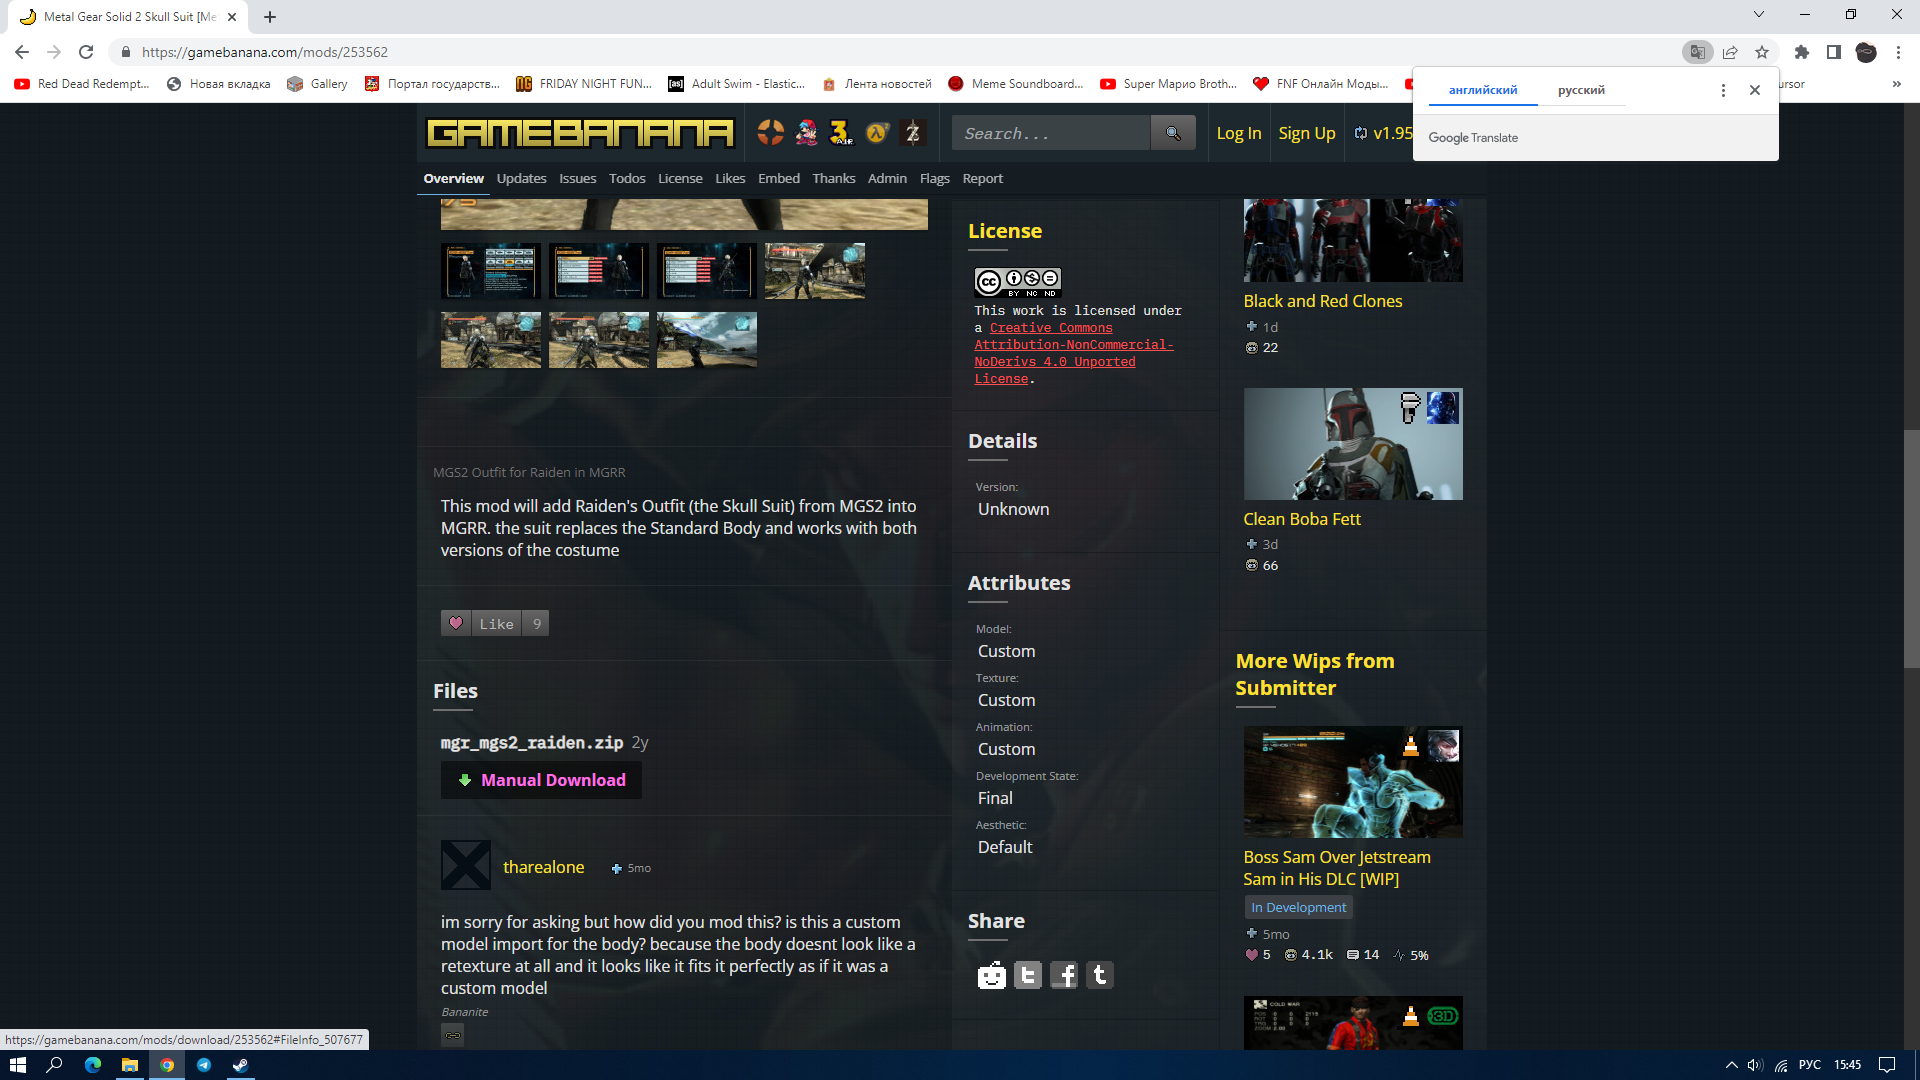Screen dimensions: 1920x1080
Task: Open the Half-Life 2 lambda game icon
Action: tap(877, 132)
